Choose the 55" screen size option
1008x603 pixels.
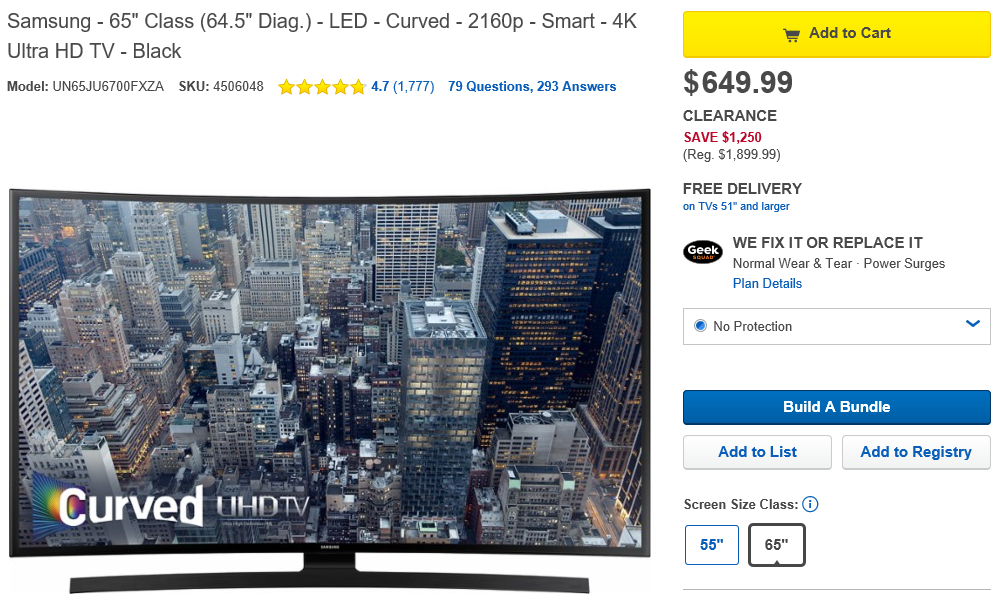(x=712, y=544)
